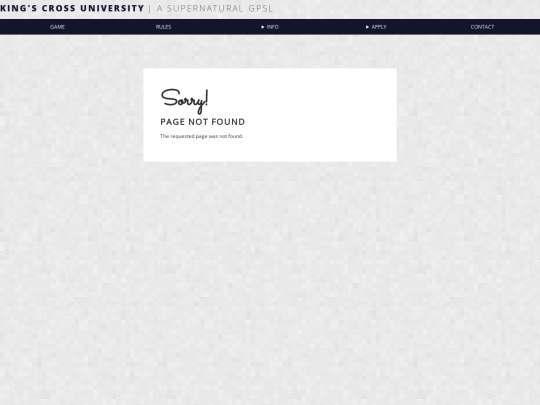This screenshot has height=405, width=540.
Task: Click the patterned background below the error card
Action: coord(270,276)
